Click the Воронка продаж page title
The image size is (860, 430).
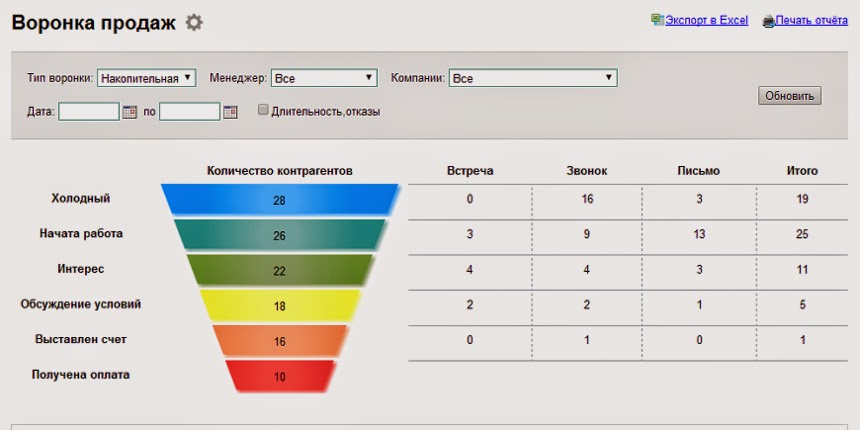pyautogui.click(x=94, y=23)
